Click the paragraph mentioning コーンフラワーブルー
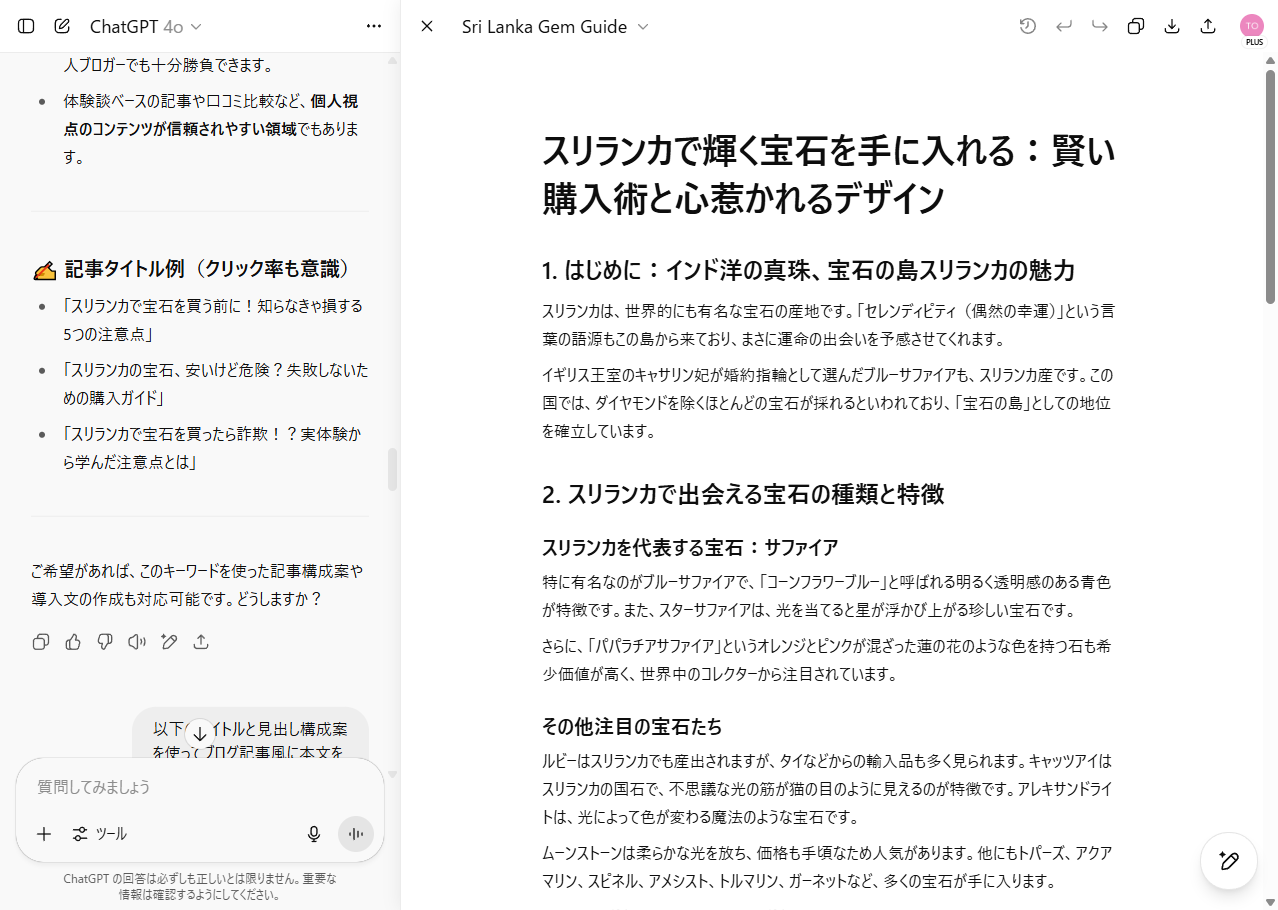 (827, 595)
